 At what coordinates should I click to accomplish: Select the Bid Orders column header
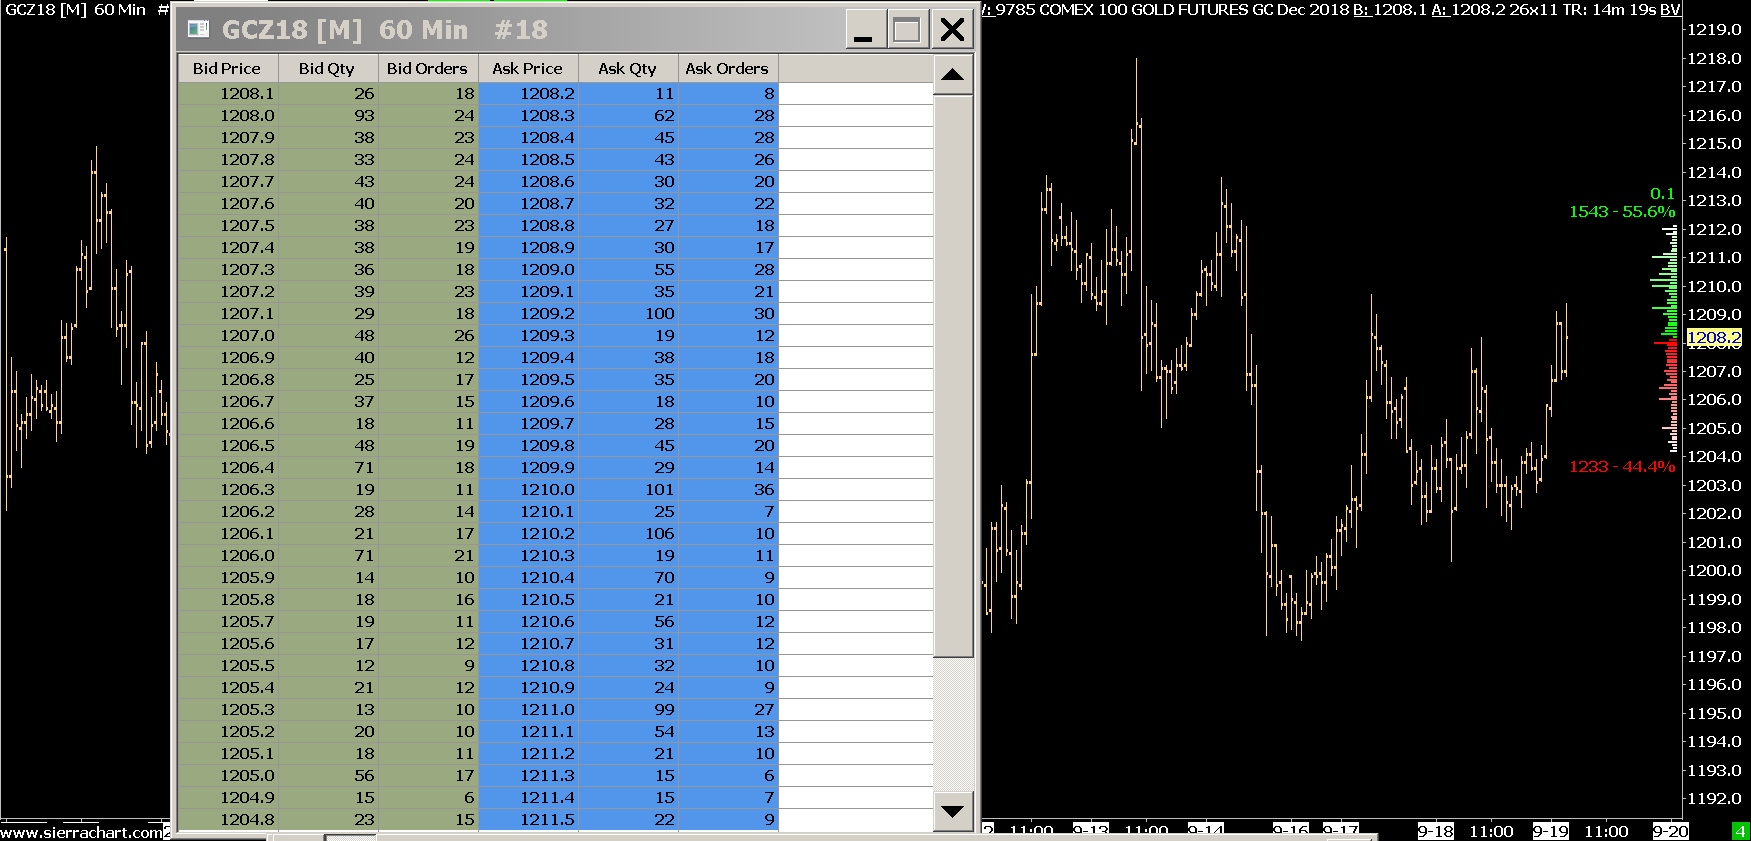(x=427, y=69)
